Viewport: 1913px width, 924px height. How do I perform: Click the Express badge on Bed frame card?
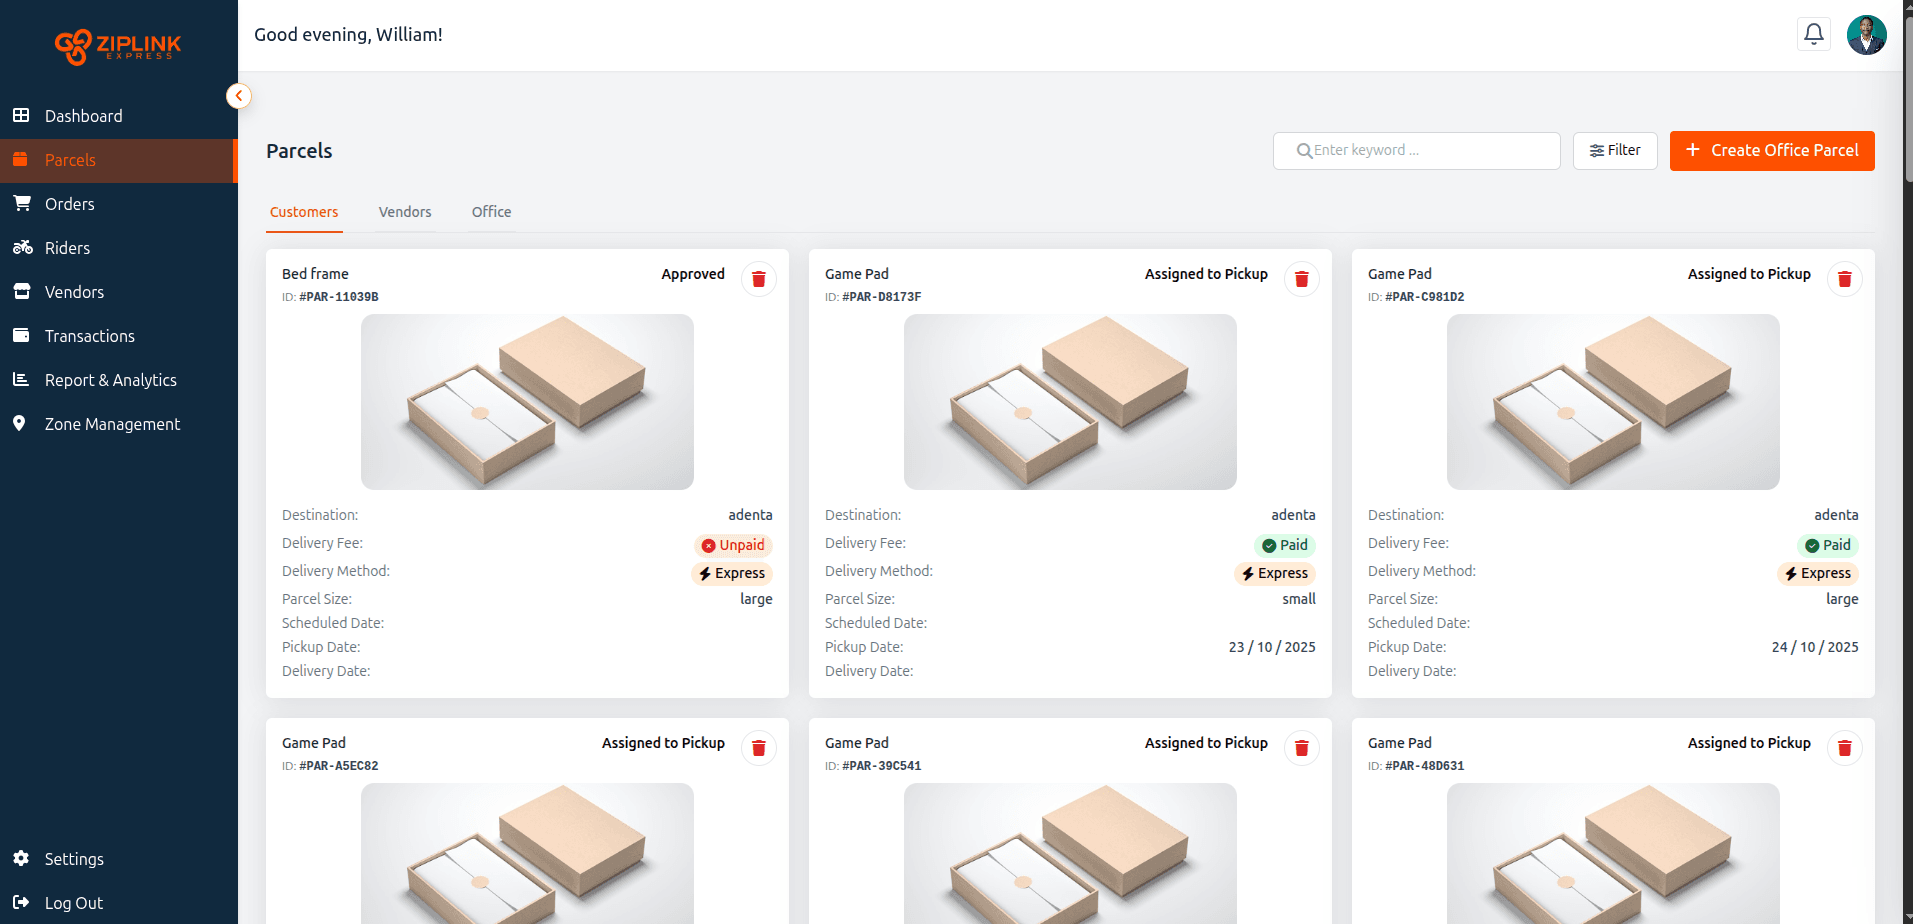click(x=732, y=573)
